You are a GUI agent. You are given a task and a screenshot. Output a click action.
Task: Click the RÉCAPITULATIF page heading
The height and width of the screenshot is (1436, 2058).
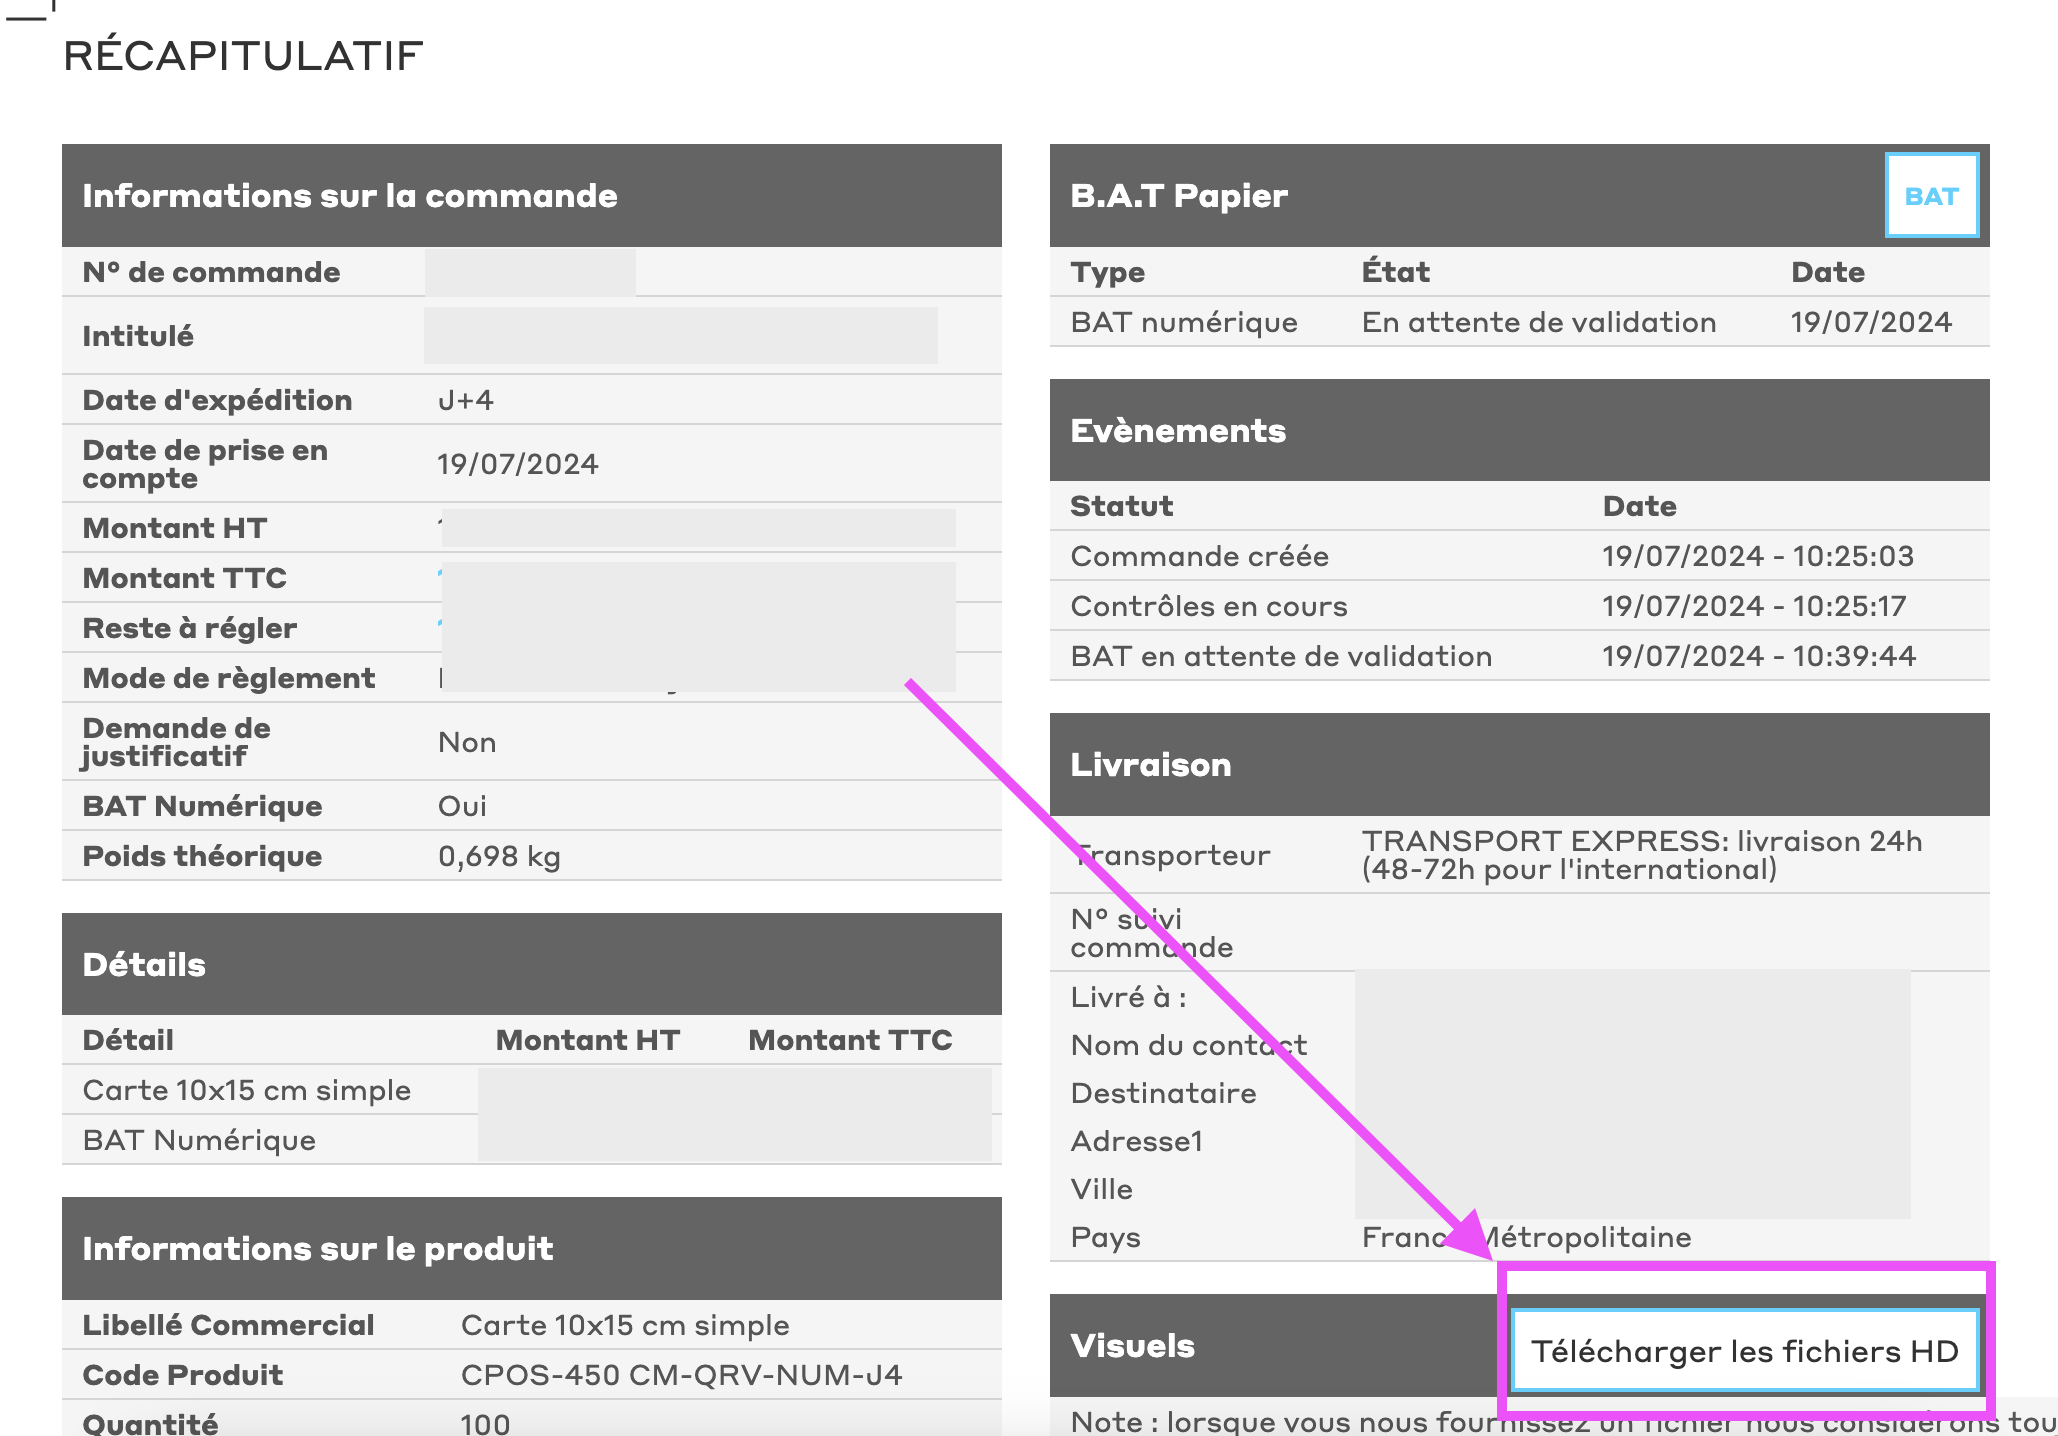click(243, 56)
